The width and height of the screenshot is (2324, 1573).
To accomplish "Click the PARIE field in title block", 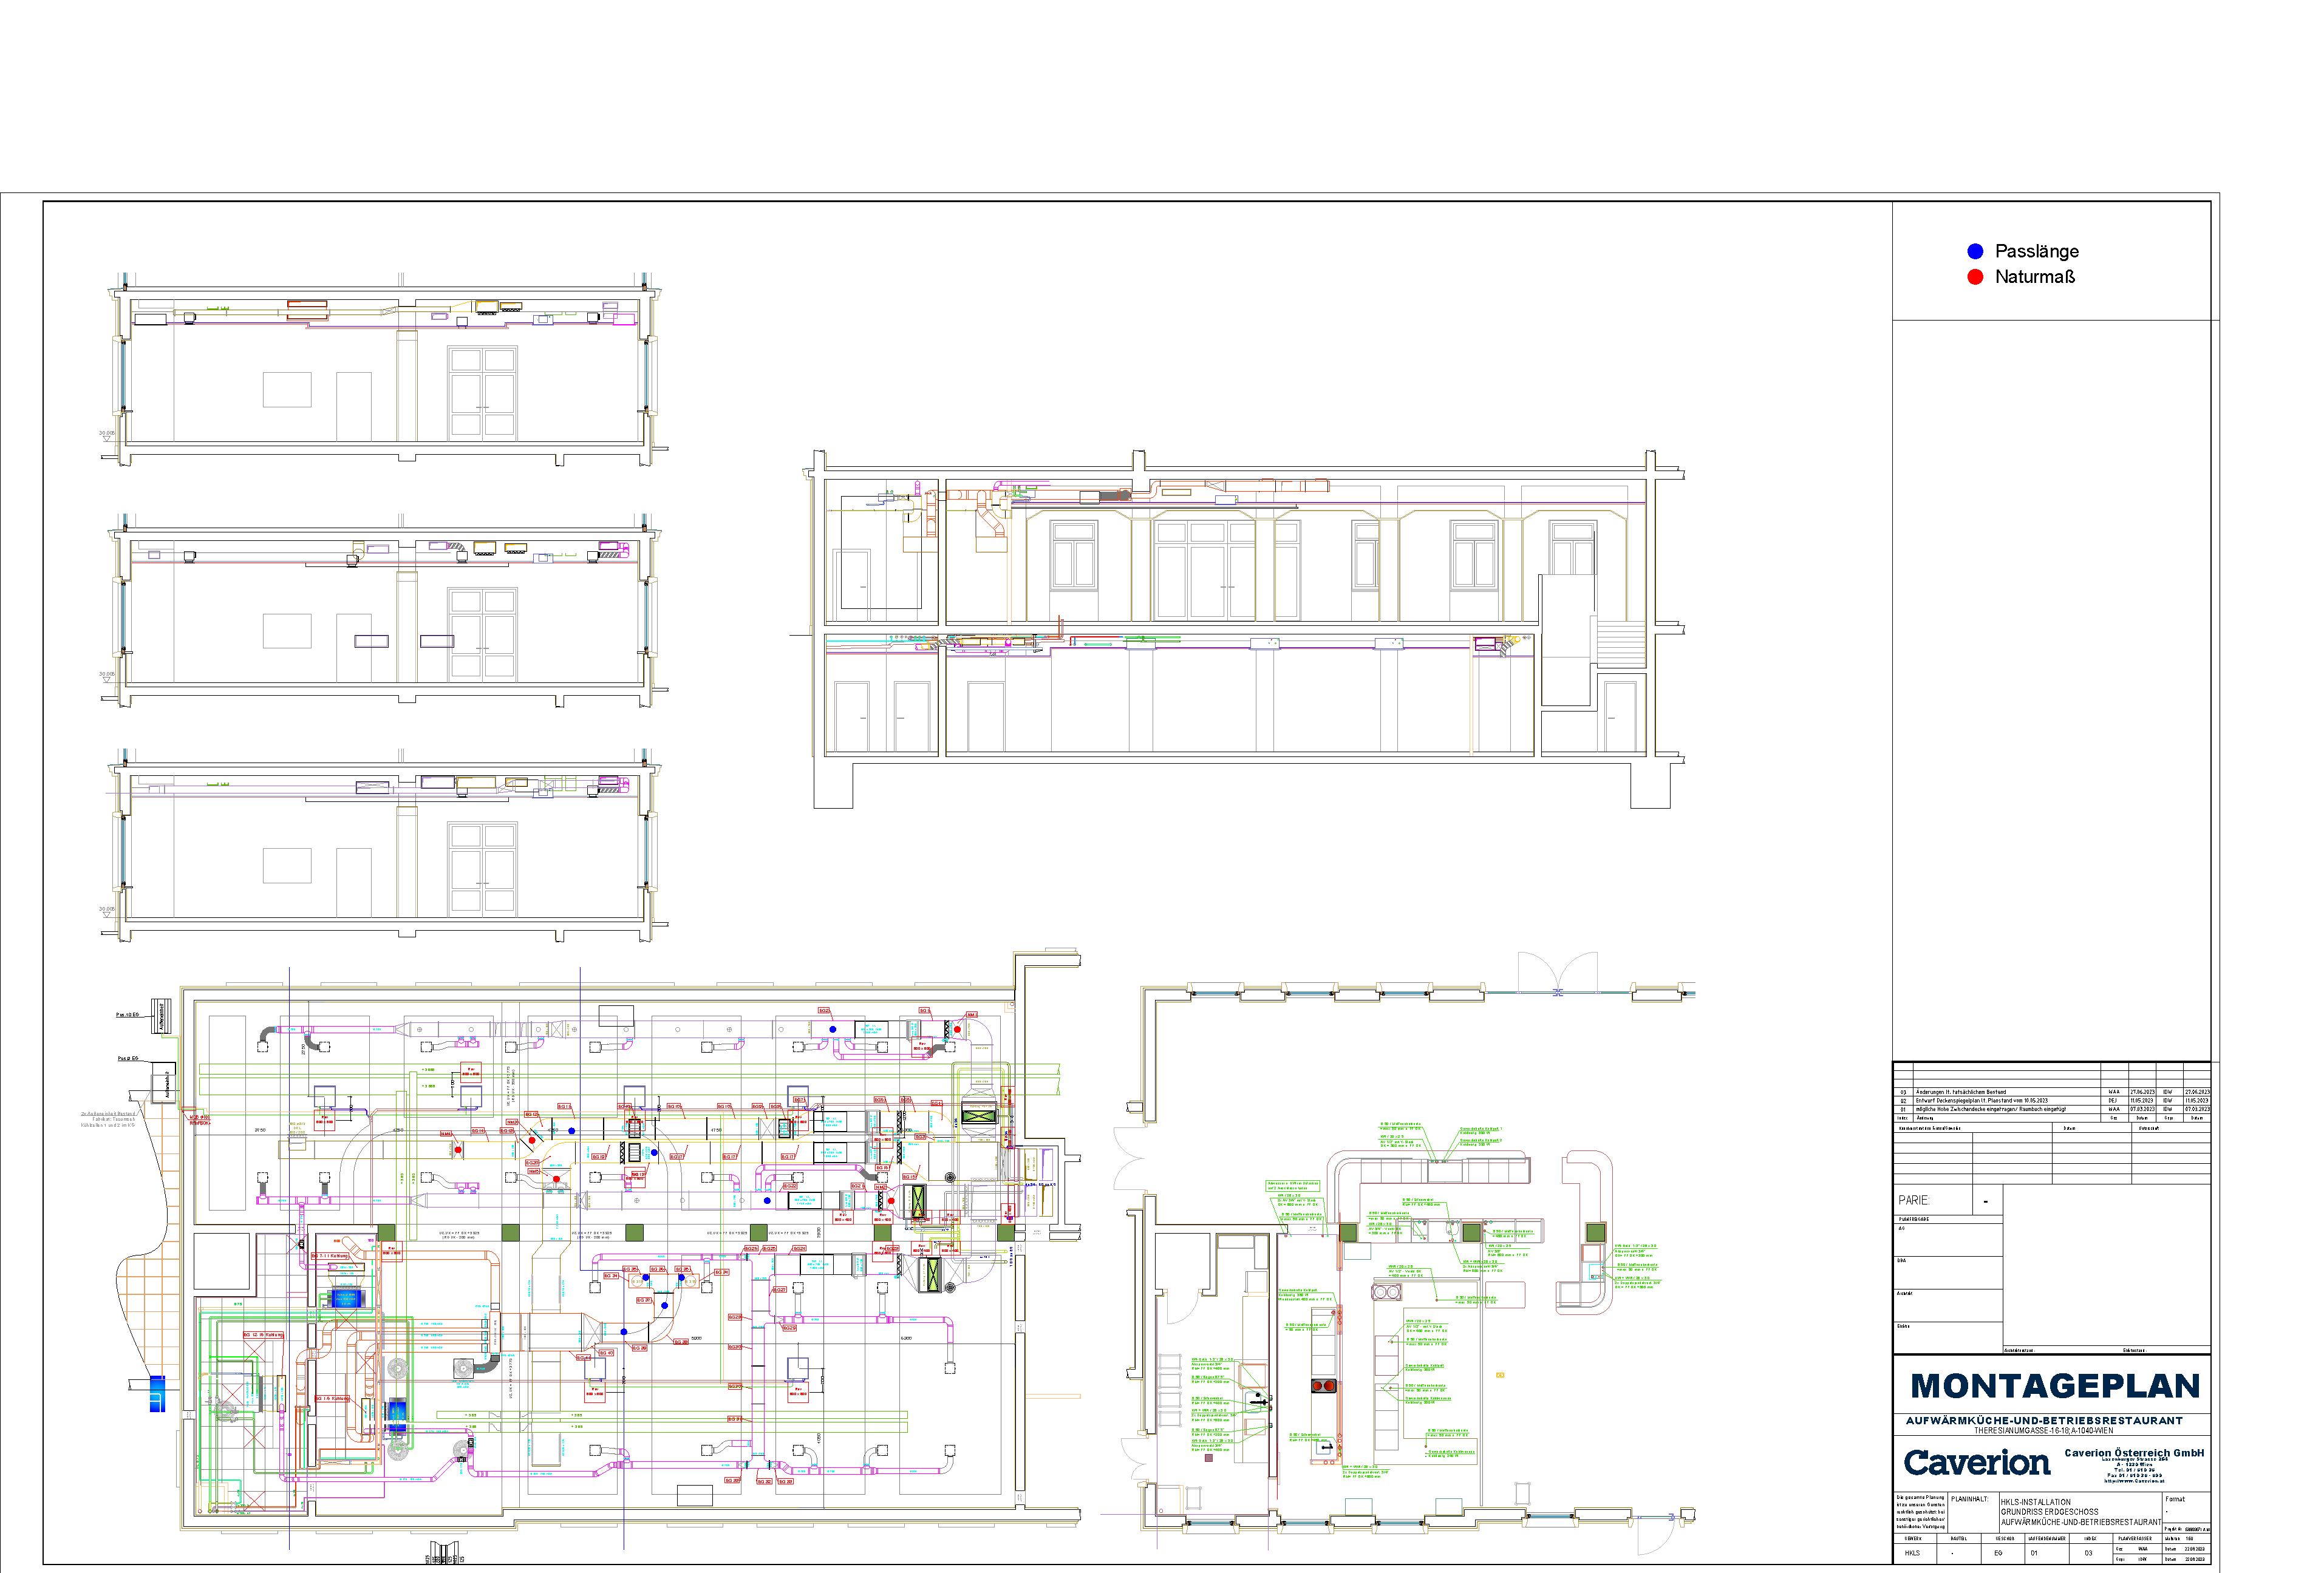I will coord(1913,1200).
